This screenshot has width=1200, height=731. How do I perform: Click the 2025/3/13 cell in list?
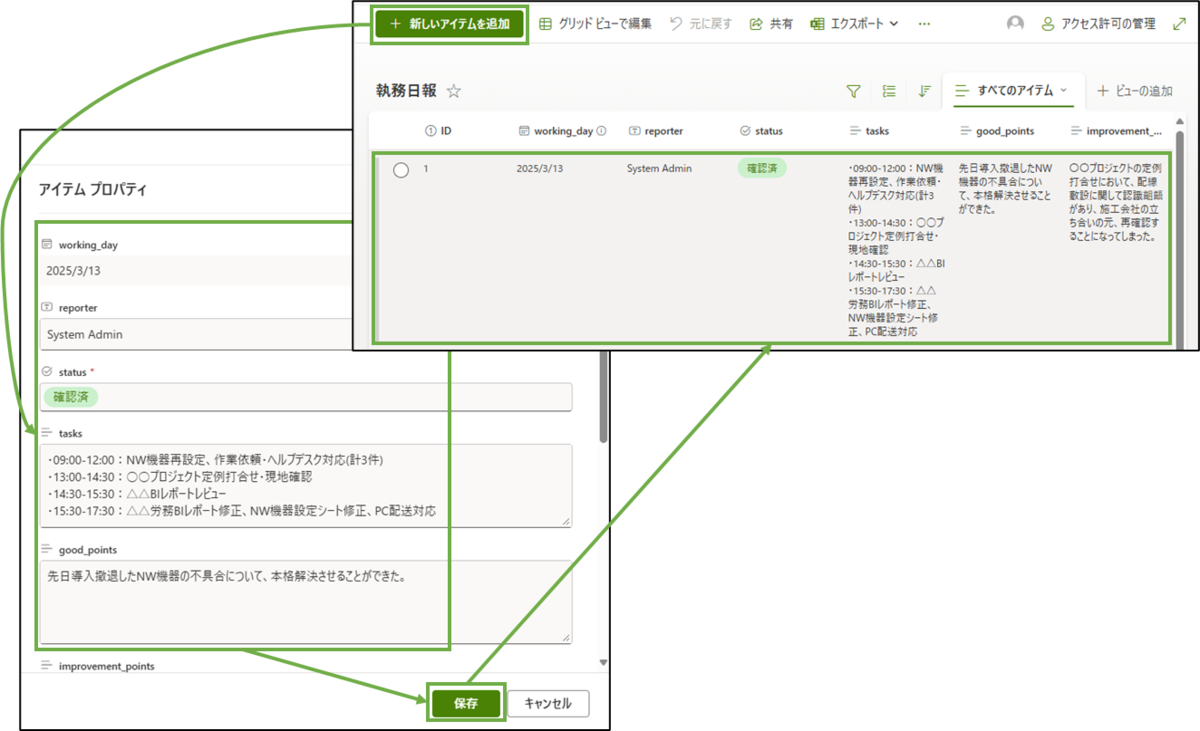point(540,169)
